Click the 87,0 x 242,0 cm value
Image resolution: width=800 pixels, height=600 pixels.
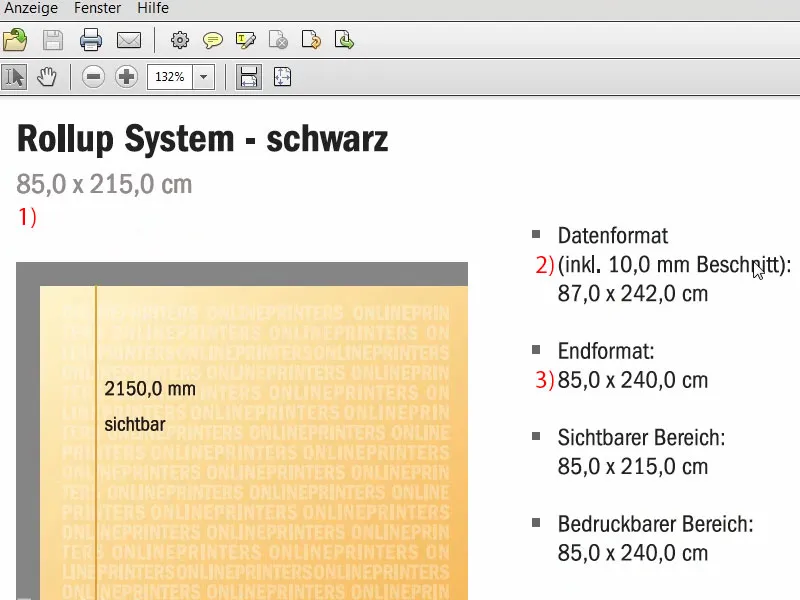tap(633, 294)
